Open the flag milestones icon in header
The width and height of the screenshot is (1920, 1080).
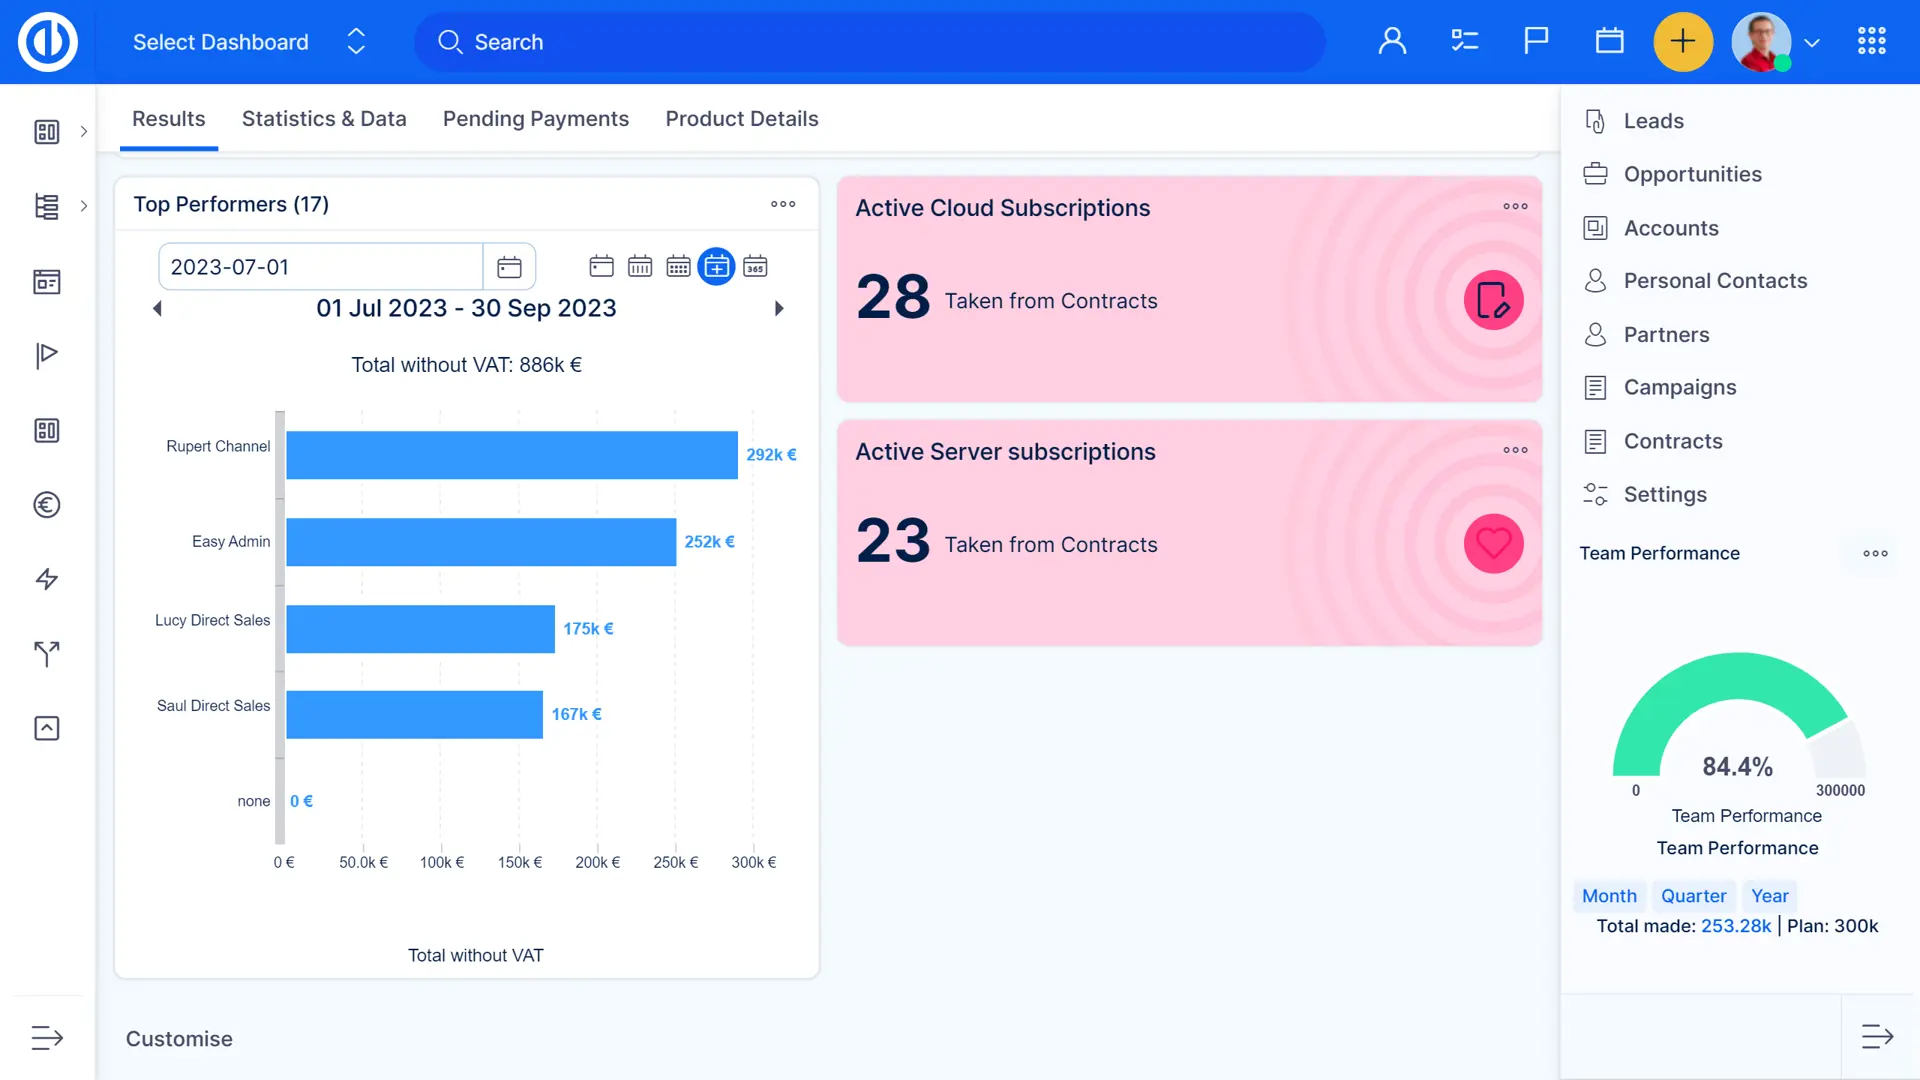1536,41
